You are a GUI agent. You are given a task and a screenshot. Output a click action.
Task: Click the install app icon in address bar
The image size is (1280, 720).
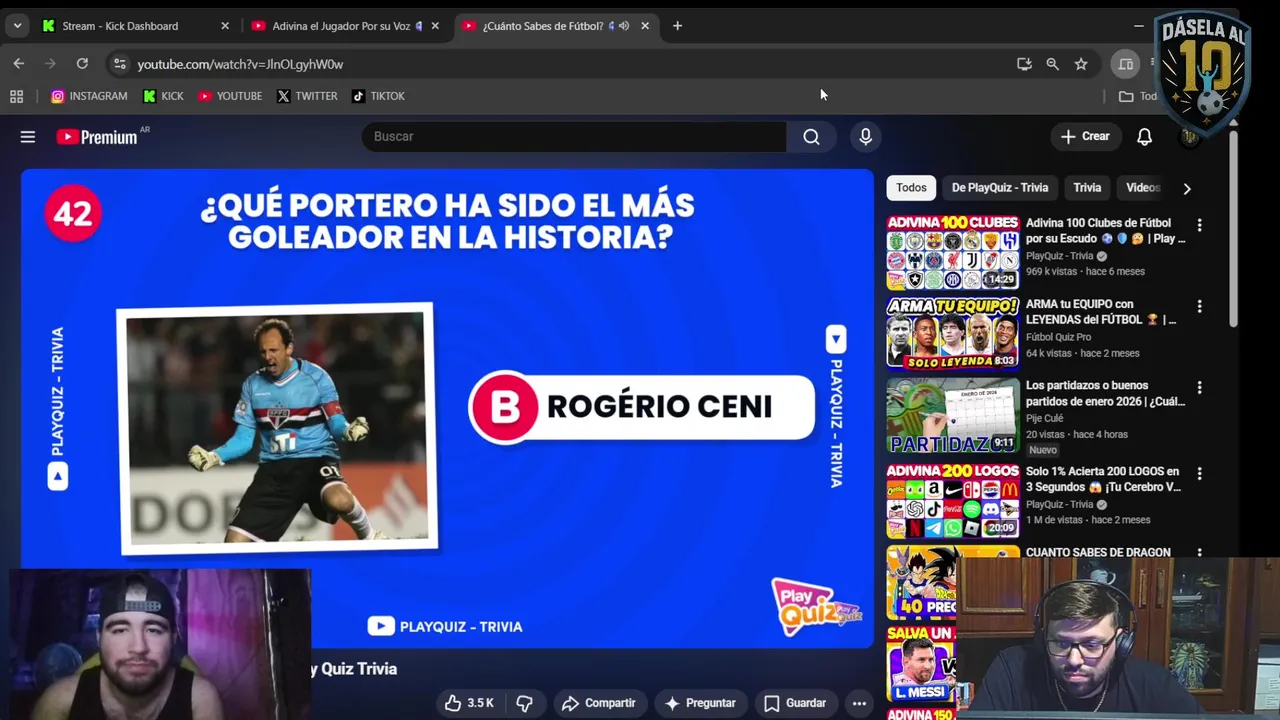pos(1024,64)
